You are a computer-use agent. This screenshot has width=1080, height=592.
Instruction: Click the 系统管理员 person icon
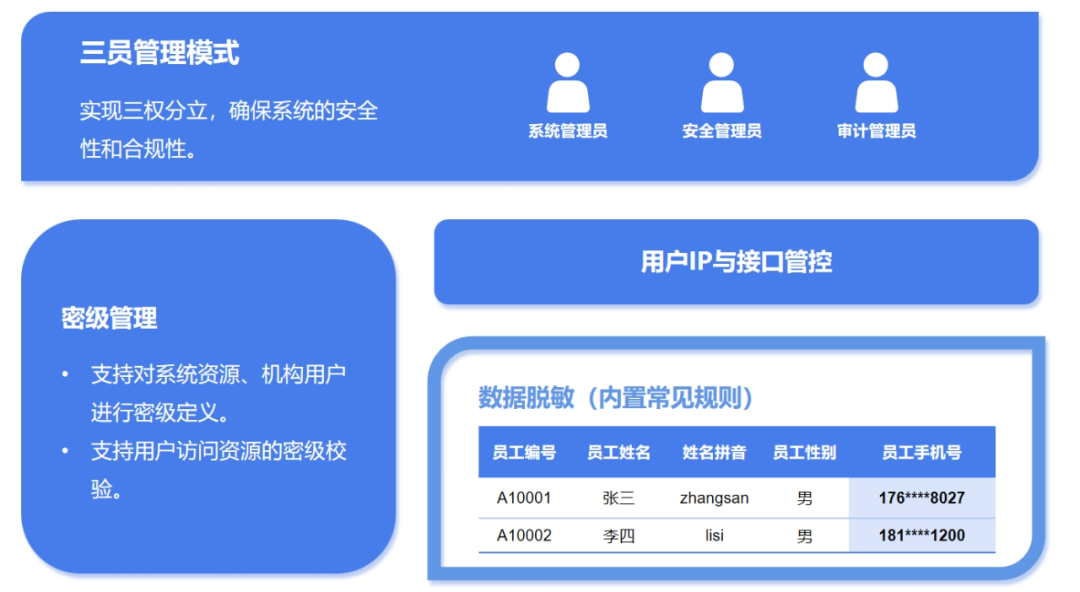coord(567,83)
